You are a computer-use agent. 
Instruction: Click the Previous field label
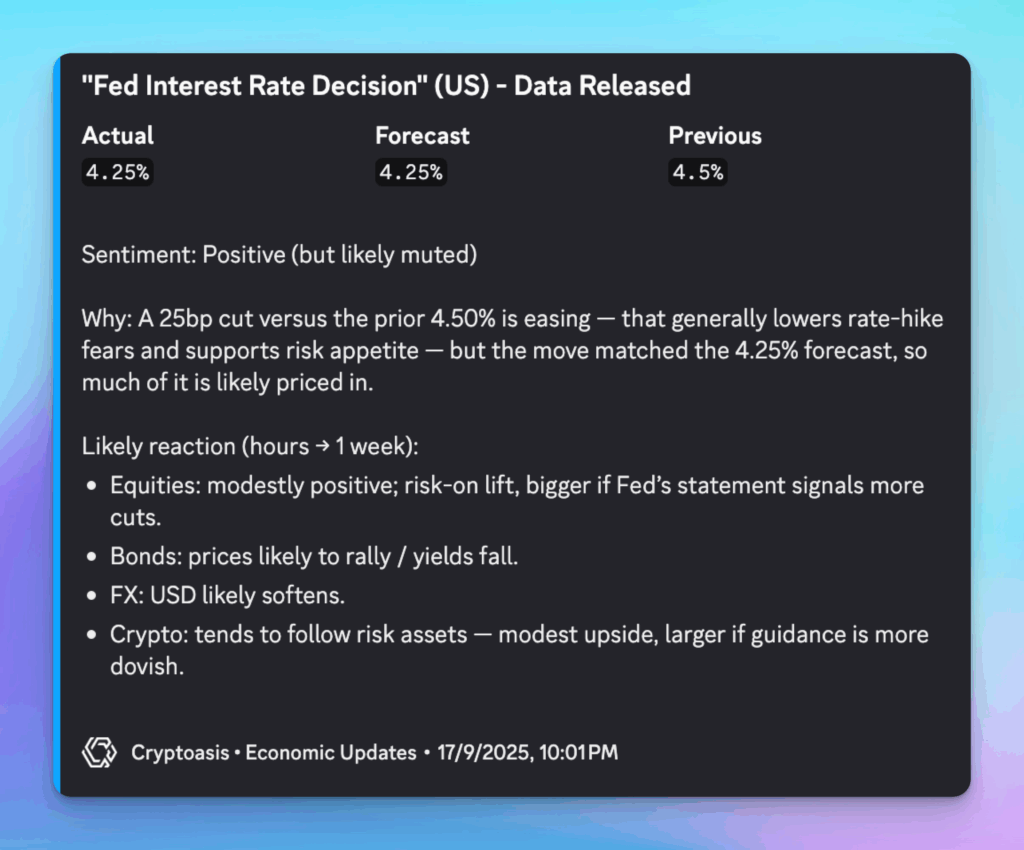click(x=715, y=136)
